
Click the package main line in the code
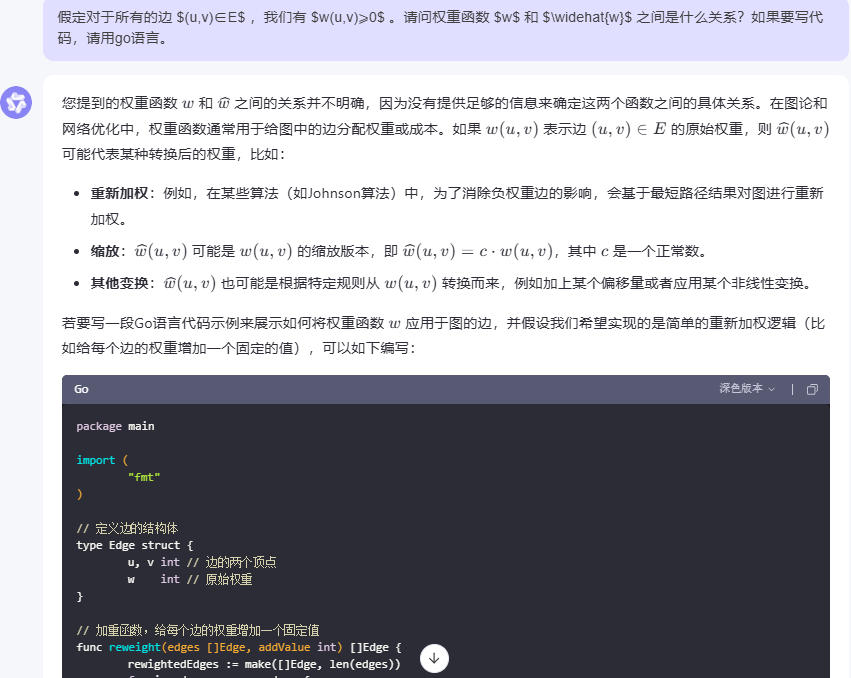117,425
